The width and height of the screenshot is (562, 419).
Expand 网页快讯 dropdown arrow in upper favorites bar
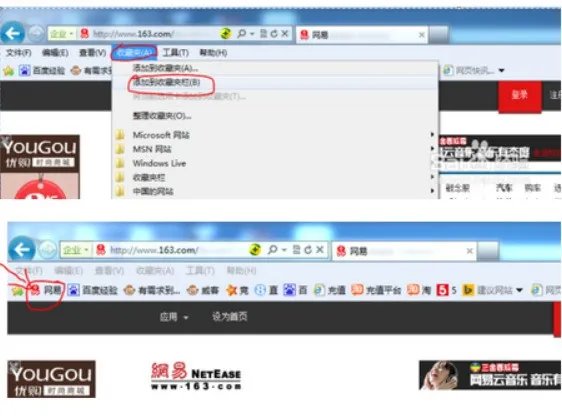pos(501,71)
